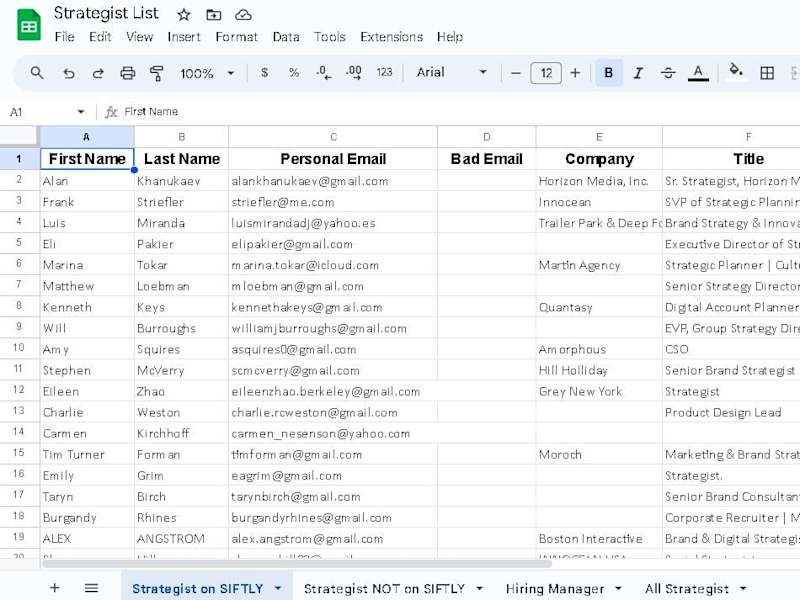Open Strategist NOT on SIFTLY tab arrow
This screenshot has height=600, width=800.
(479, 588)
